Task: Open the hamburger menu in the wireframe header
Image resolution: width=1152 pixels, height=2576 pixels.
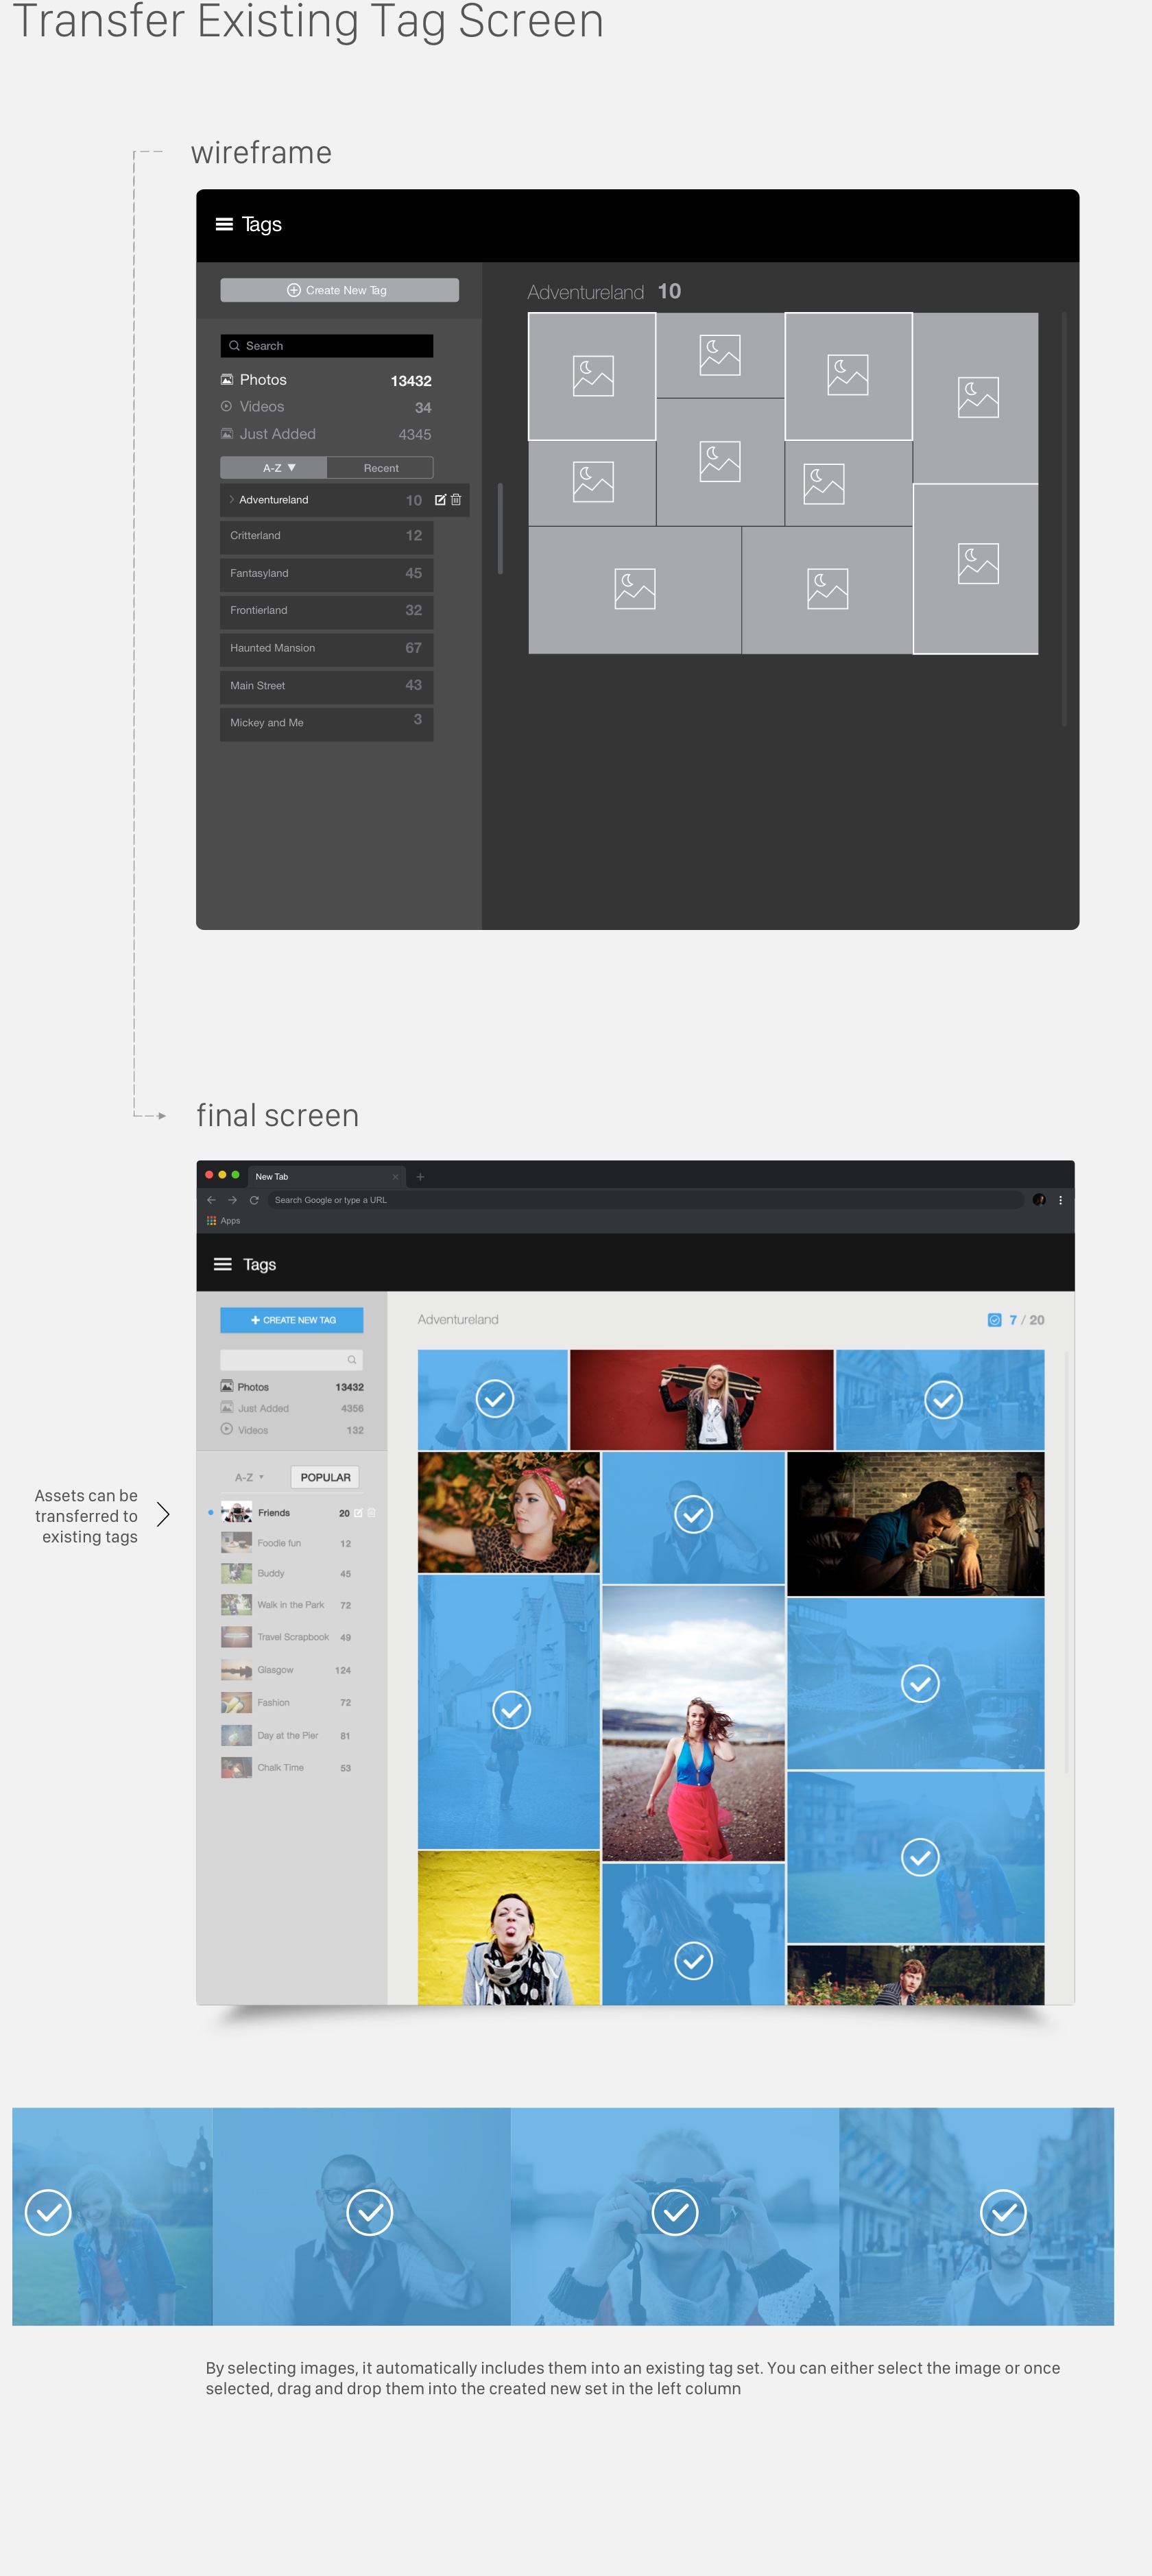Action: (224, 224)
